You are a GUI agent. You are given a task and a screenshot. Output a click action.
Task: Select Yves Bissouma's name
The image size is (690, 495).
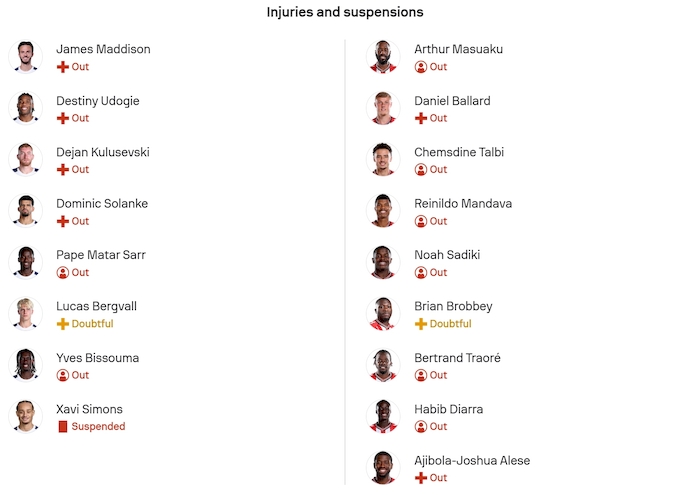pos(97,358)
